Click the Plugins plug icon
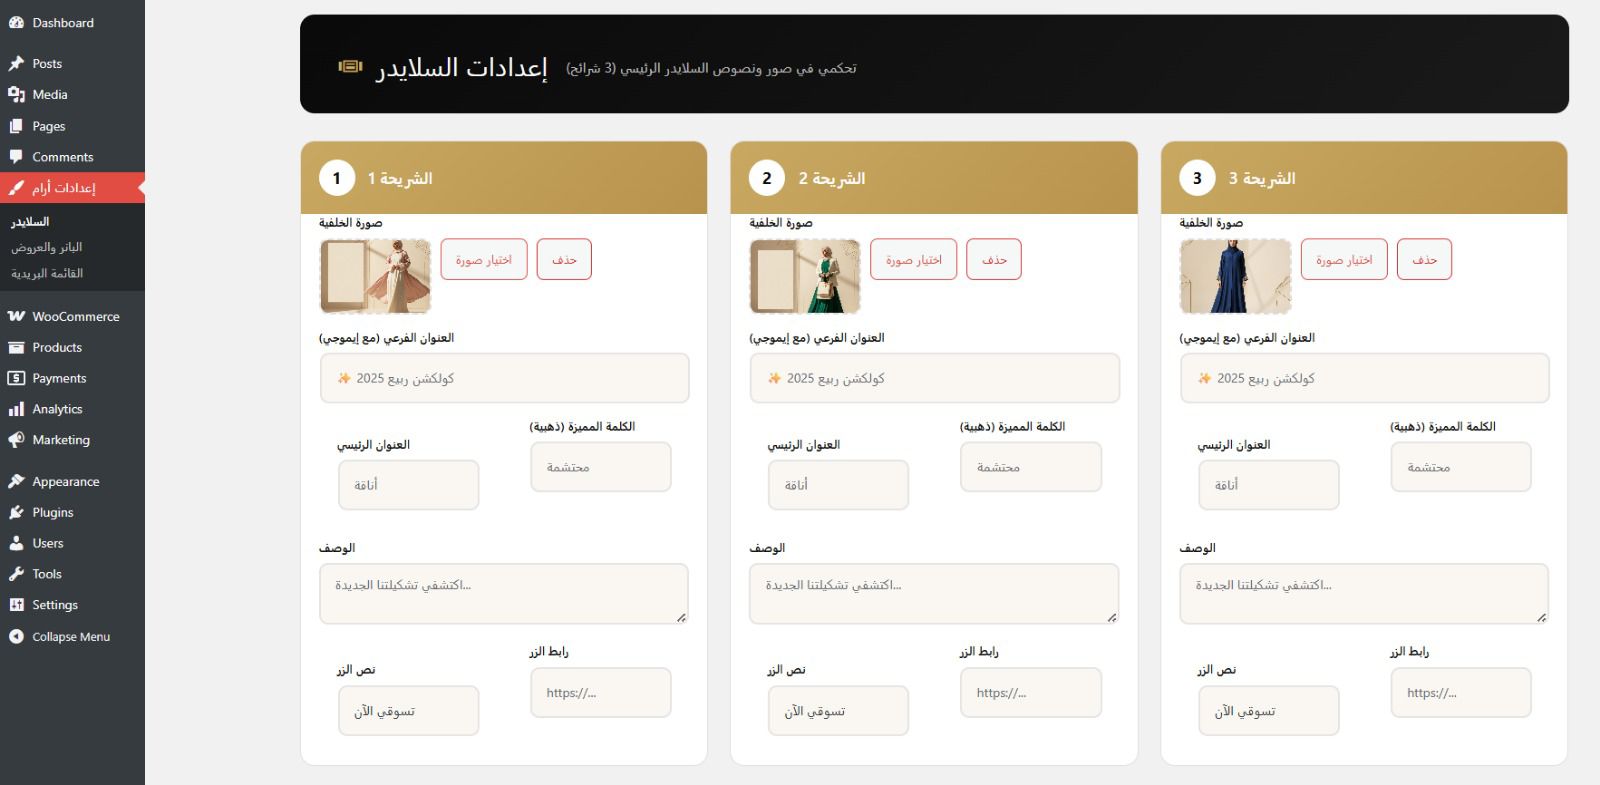 (x=16, y=513)
